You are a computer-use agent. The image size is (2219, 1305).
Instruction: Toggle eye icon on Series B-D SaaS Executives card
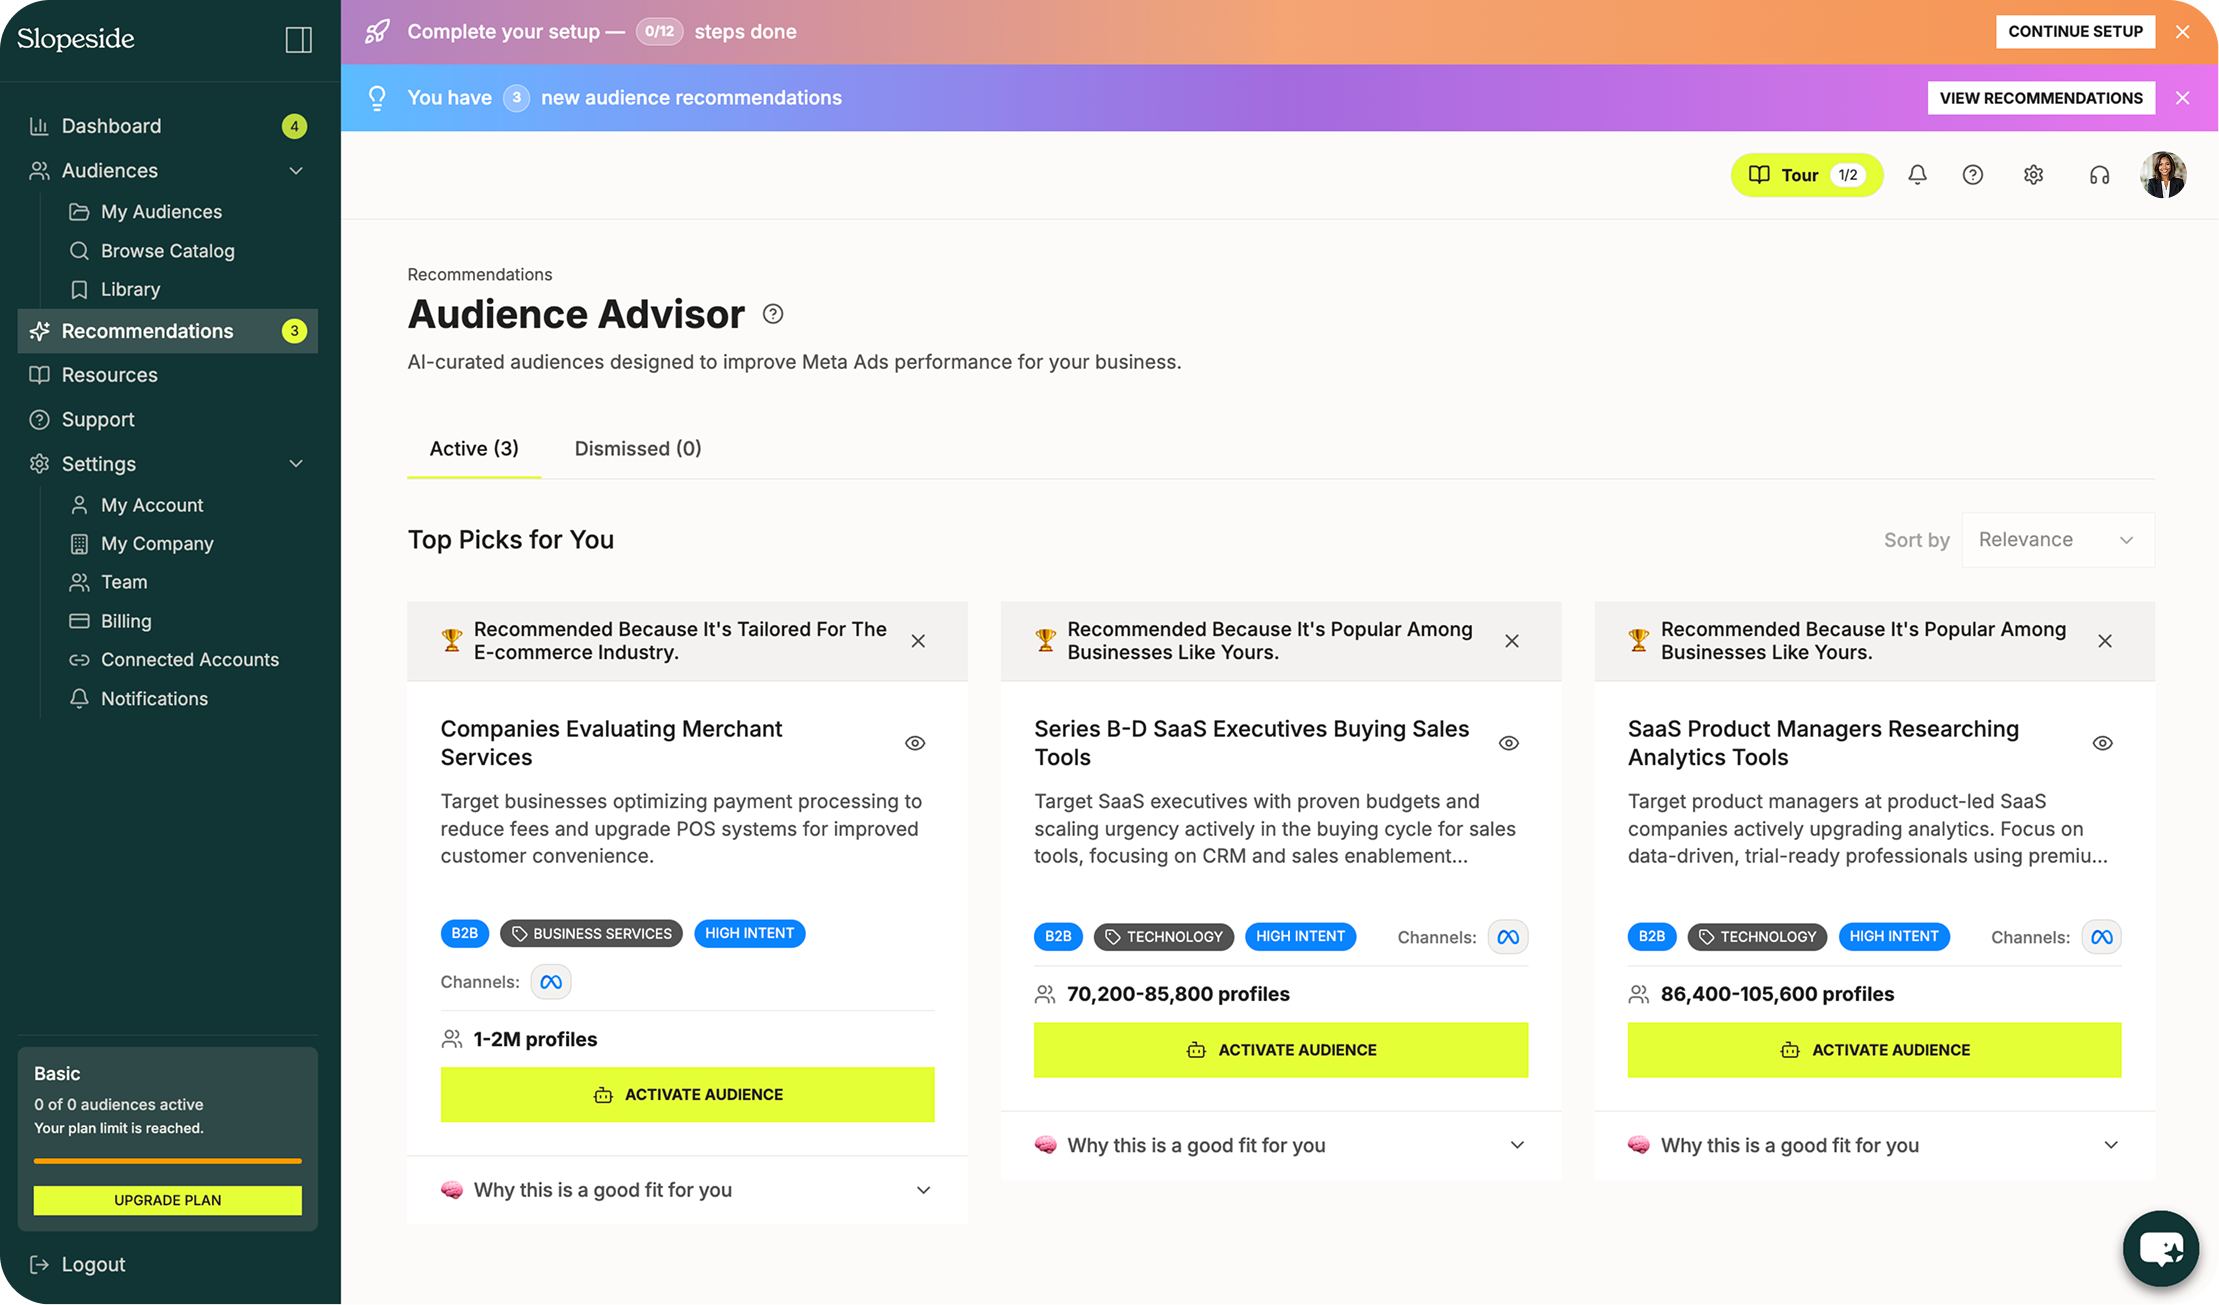click(x=1509, y=743)
